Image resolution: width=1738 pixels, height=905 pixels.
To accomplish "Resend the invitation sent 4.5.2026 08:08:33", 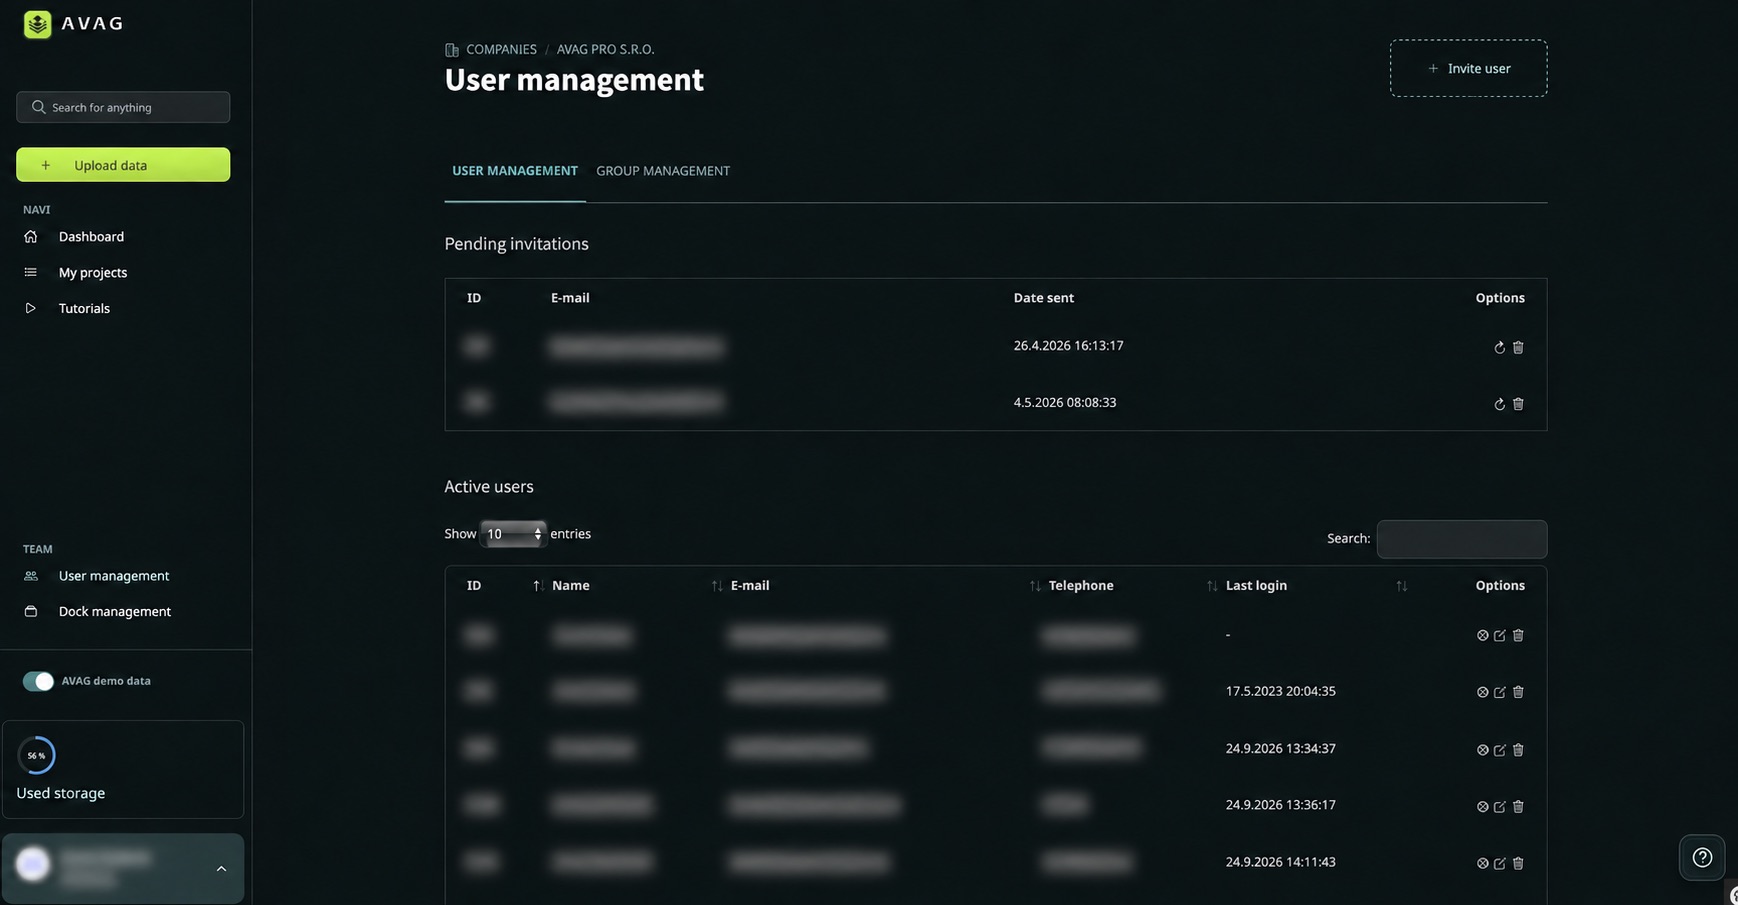I will click(x=1499, y=404).
